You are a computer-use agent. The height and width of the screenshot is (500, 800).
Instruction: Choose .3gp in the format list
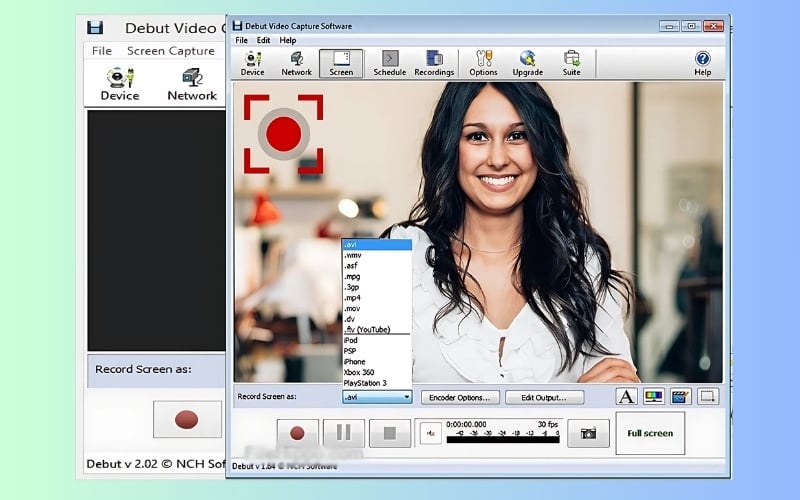377,287
